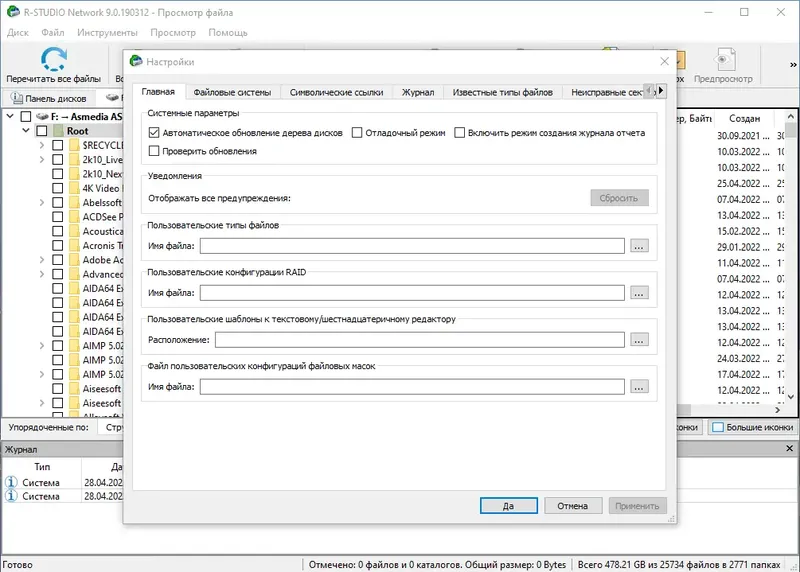
Task: Click the Отмена button
Action: click(572, 506)
